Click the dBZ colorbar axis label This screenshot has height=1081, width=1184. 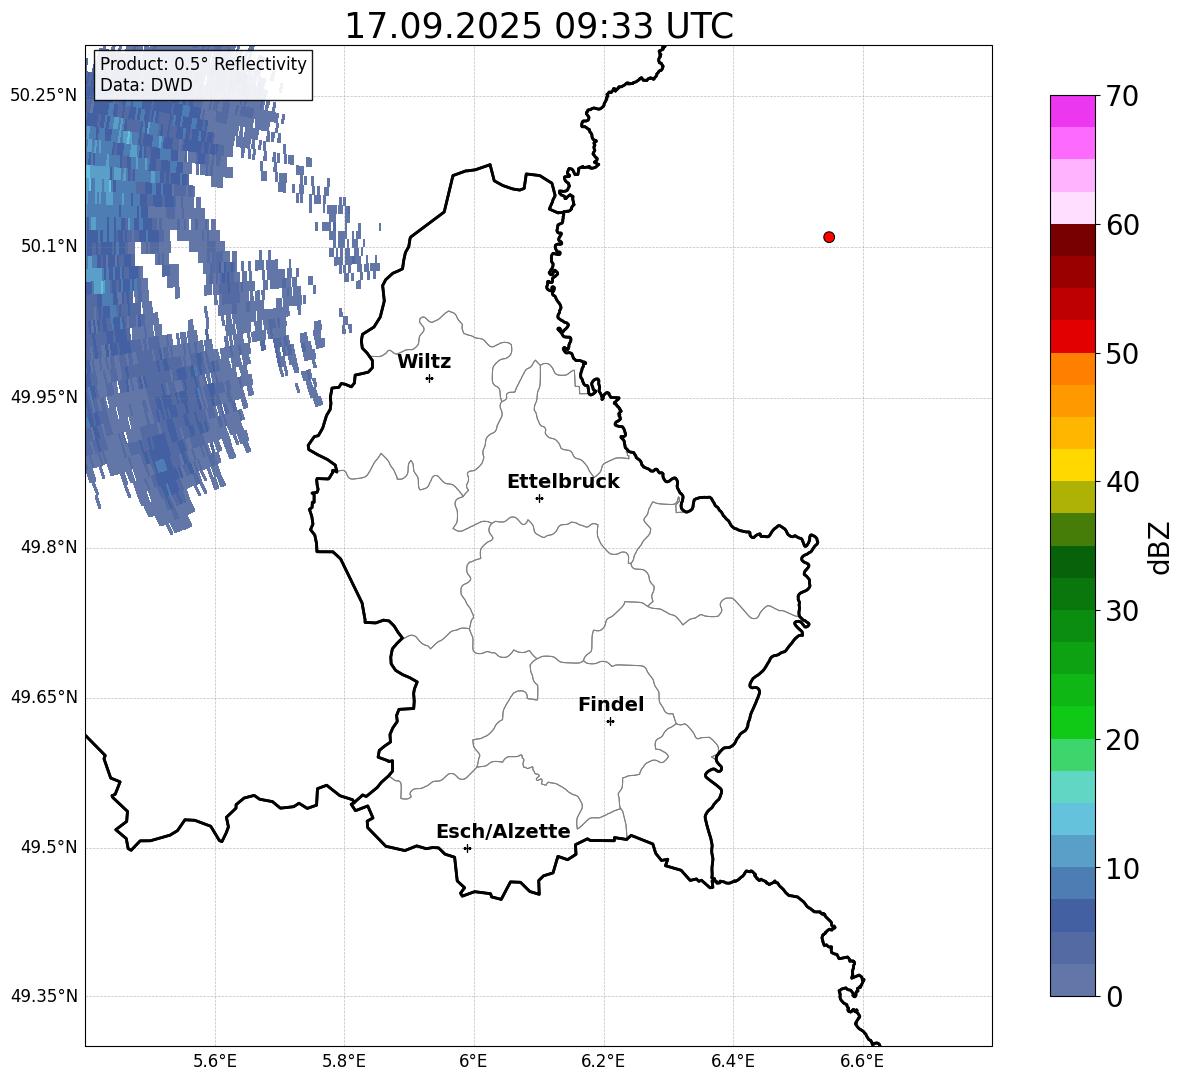[1159, 547]
